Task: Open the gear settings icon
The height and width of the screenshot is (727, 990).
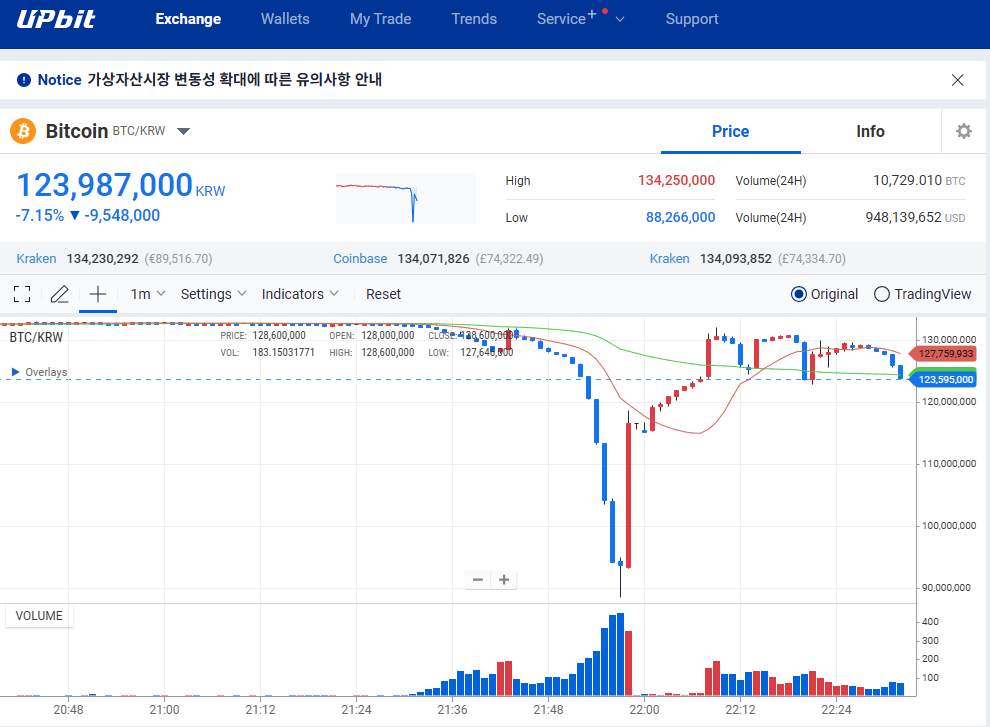Action: (963, 131)
